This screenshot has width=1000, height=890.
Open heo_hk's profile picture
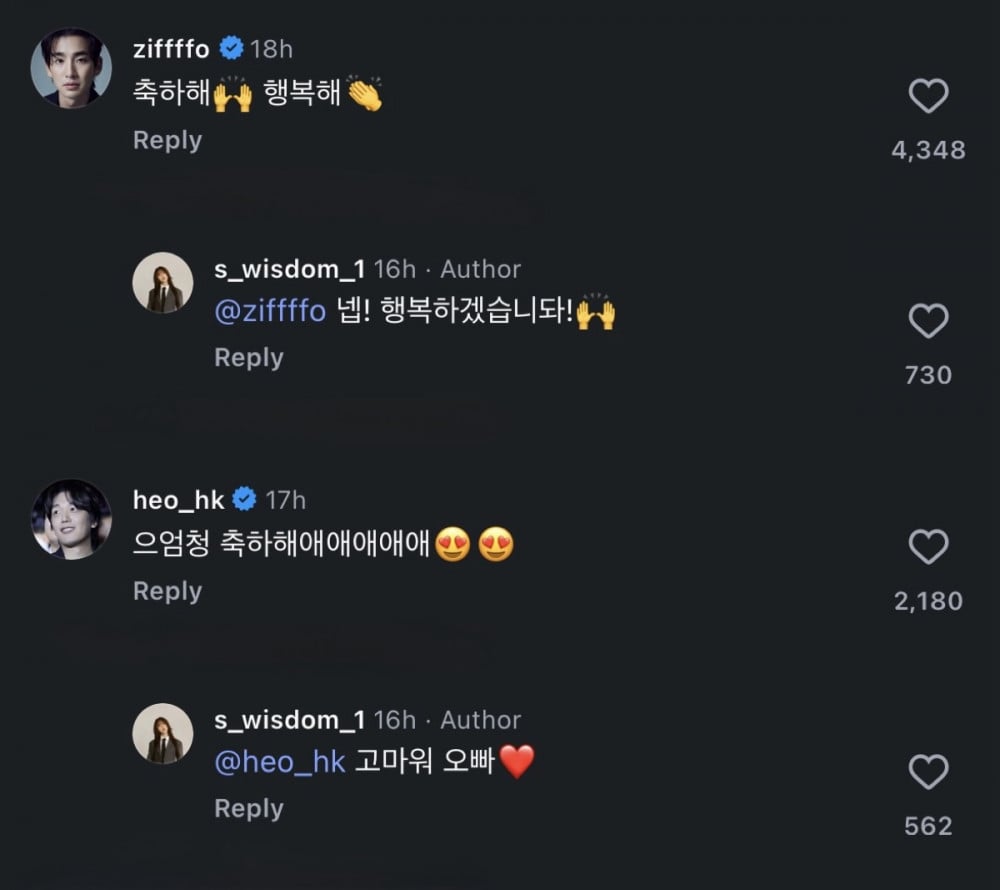pyautogui.click(x=71, y=518)
